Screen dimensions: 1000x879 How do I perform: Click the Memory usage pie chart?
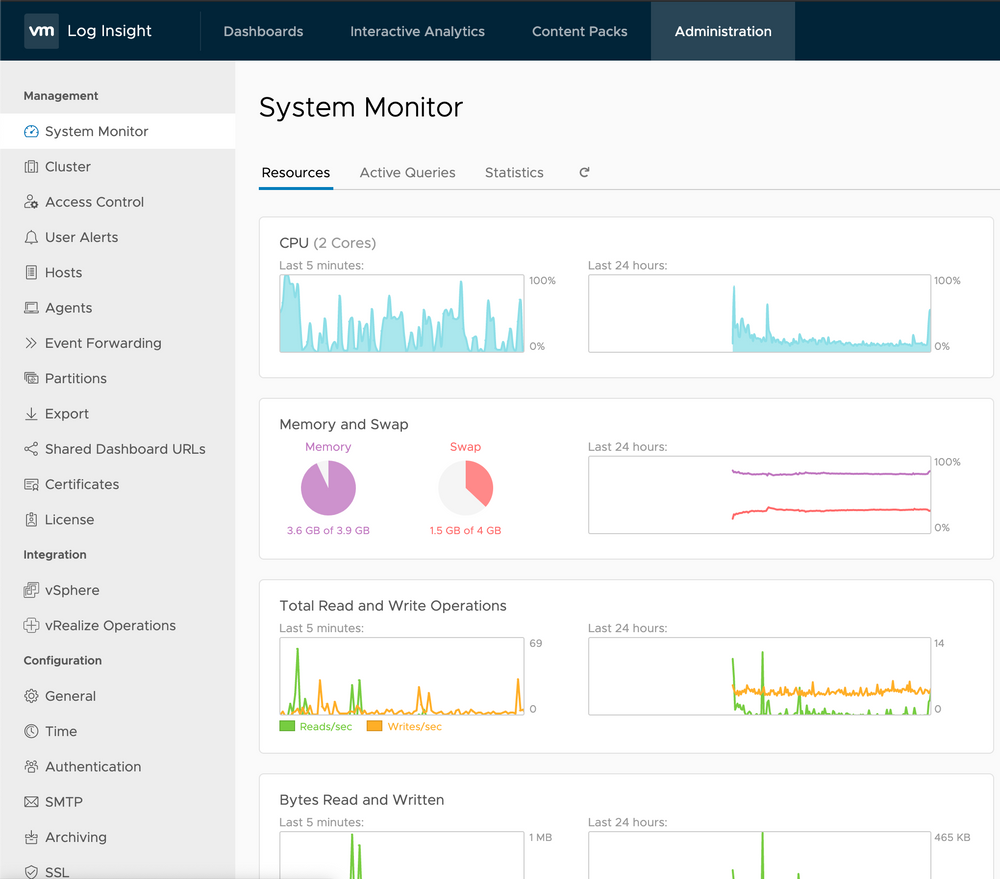click(x=328, y=489)
